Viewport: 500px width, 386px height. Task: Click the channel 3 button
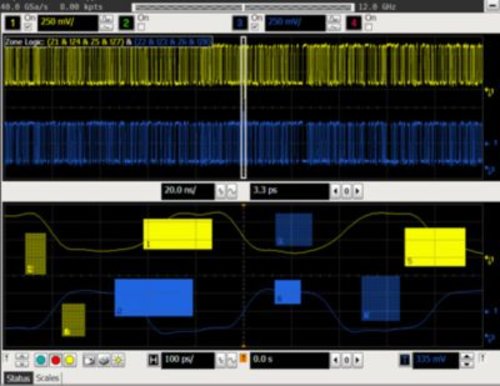coord(240,23)
